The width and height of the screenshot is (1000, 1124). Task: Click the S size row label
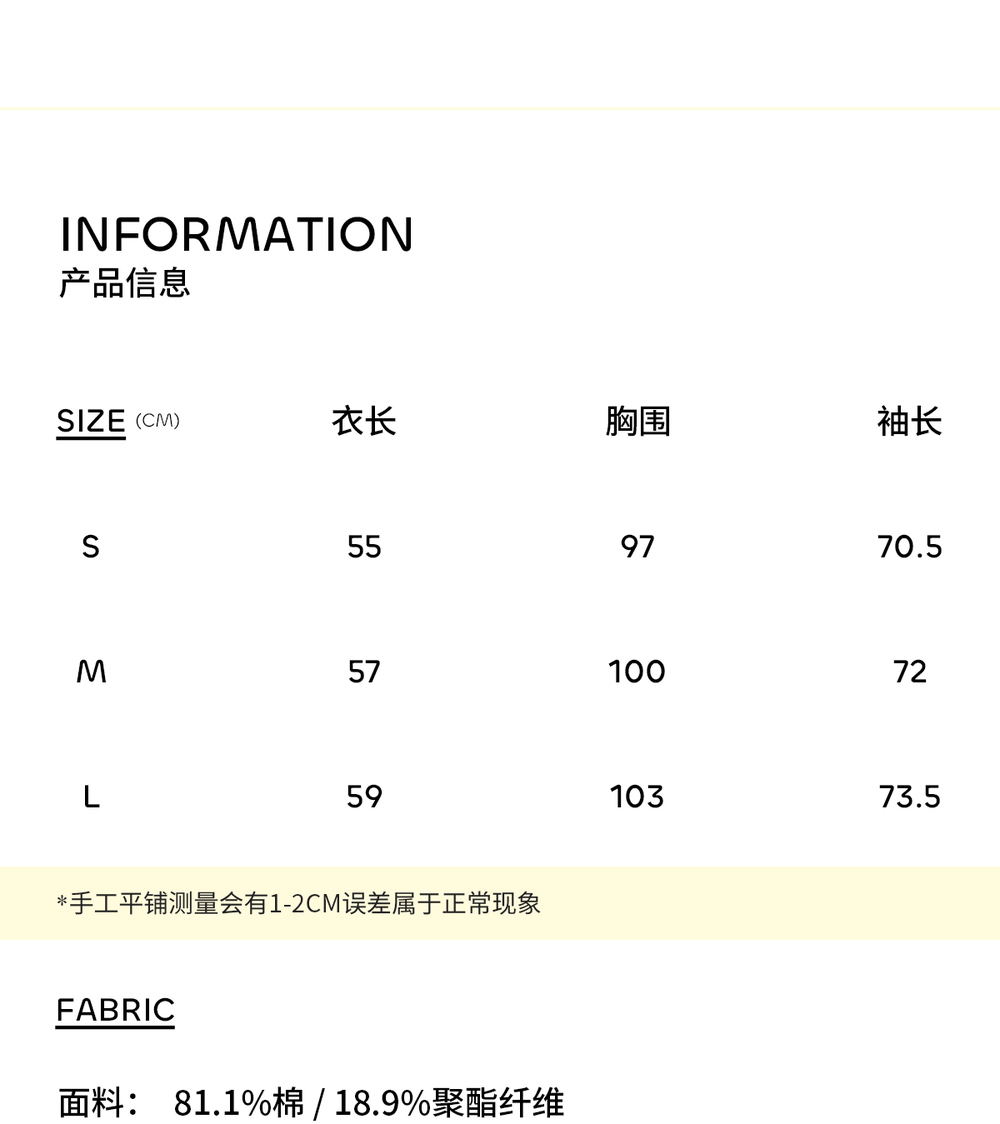tap(90, 547)
